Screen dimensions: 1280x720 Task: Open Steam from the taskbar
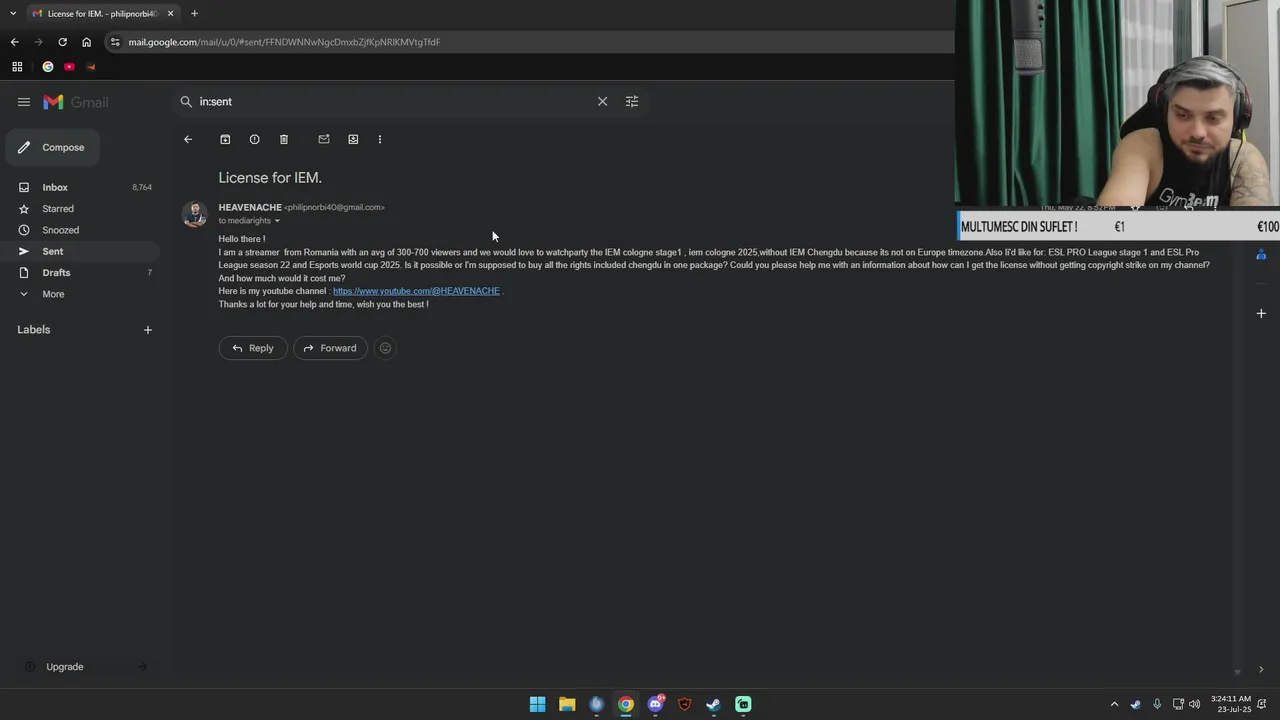[x=713, y=704]
